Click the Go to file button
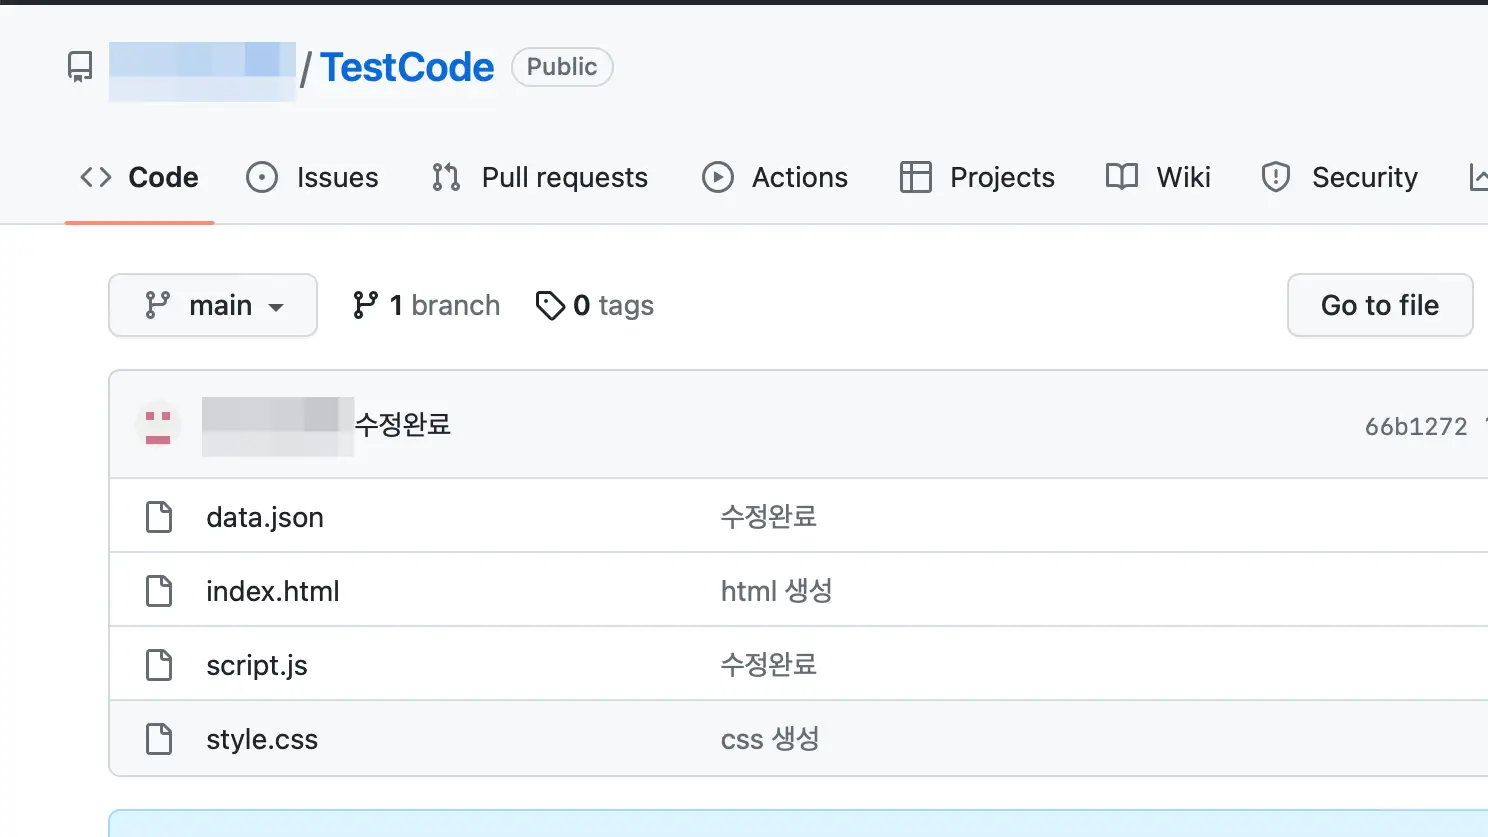The width and height of the screenshot is (1488, 837). point(1379,305)
